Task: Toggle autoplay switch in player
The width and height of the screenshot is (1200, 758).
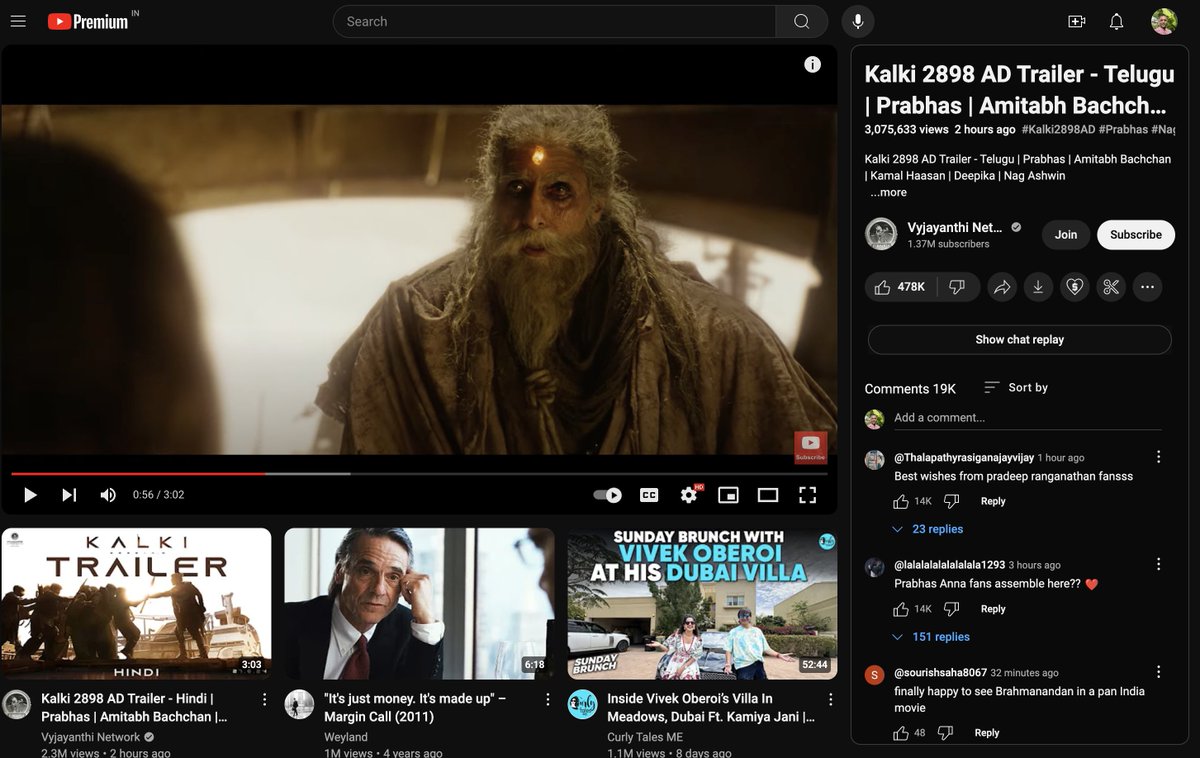Action: pos(607,494)
